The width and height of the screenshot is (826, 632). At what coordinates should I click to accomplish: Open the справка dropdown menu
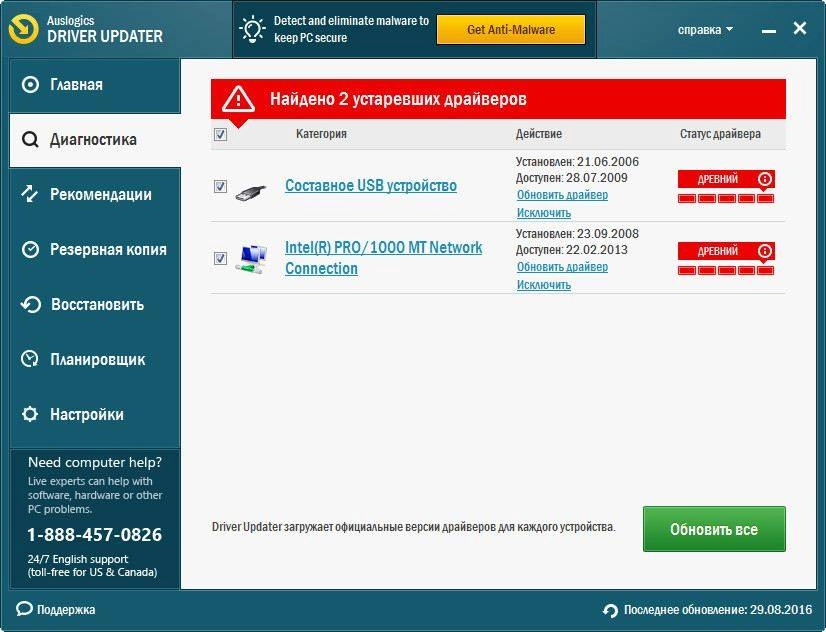pos(705,29)
